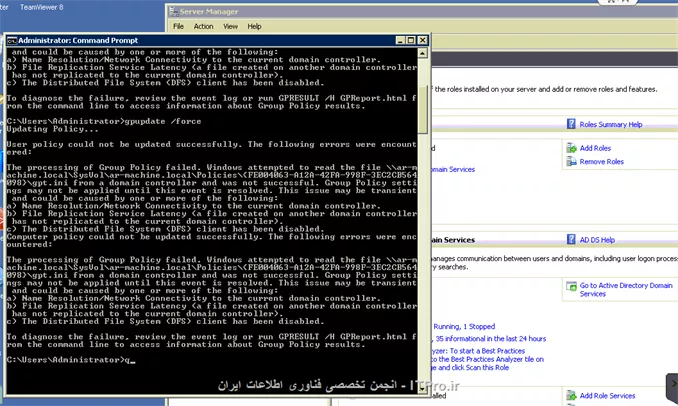
Task: Click the Go to Active Directory Domain Services icon
Action: point(572,286)
